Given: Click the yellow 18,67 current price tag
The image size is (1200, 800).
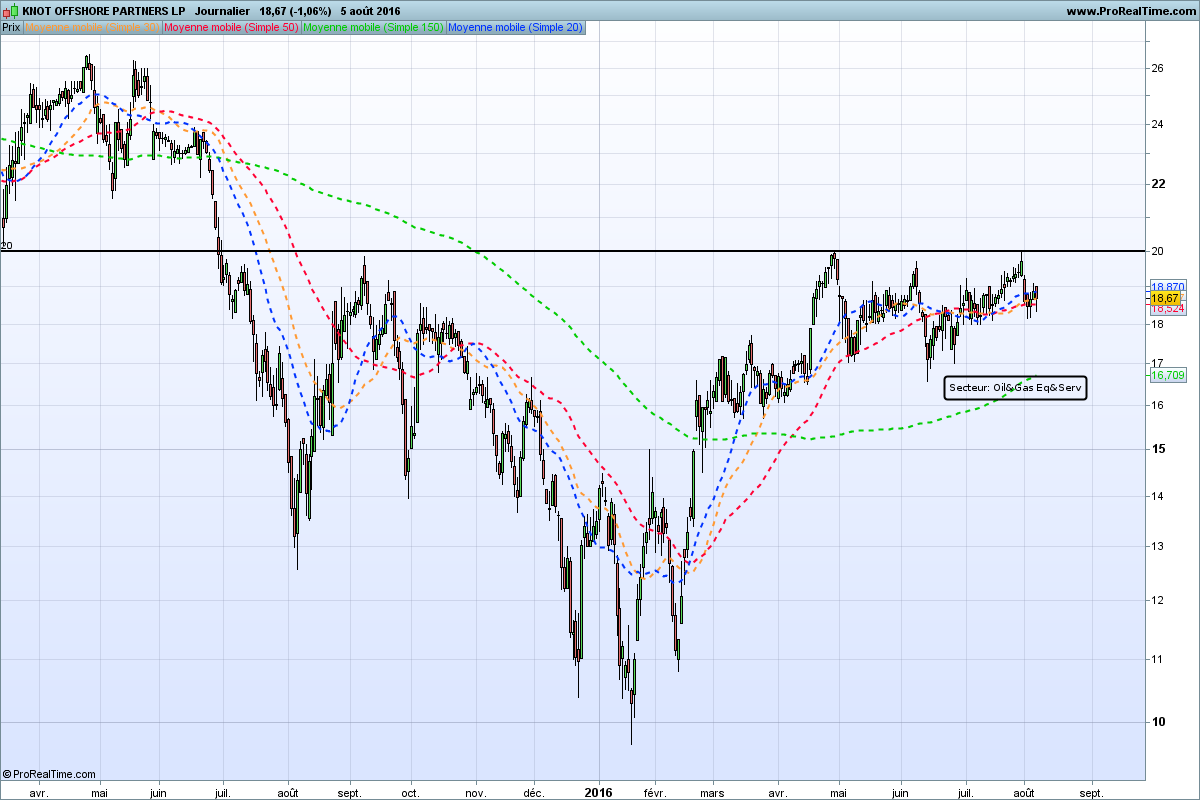Looking at the screenshot, I should click(1165, 298).
